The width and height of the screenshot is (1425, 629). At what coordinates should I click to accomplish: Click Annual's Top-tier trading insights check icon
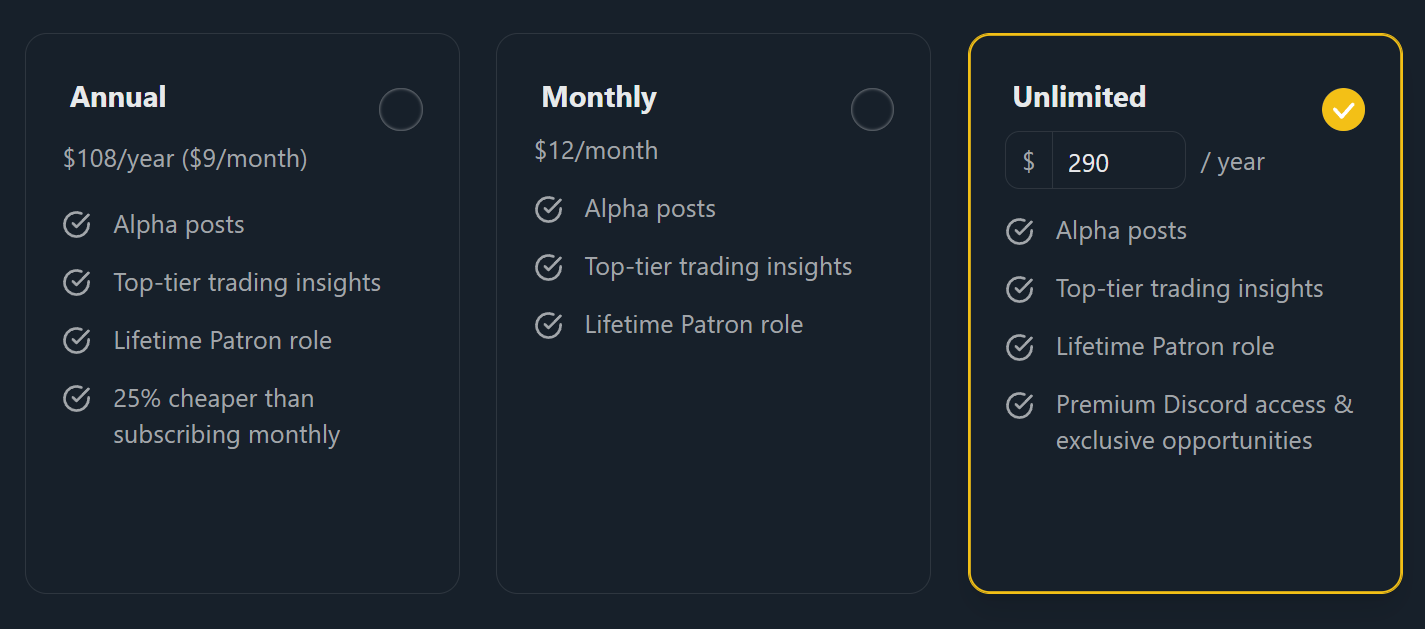pos(77,283)
